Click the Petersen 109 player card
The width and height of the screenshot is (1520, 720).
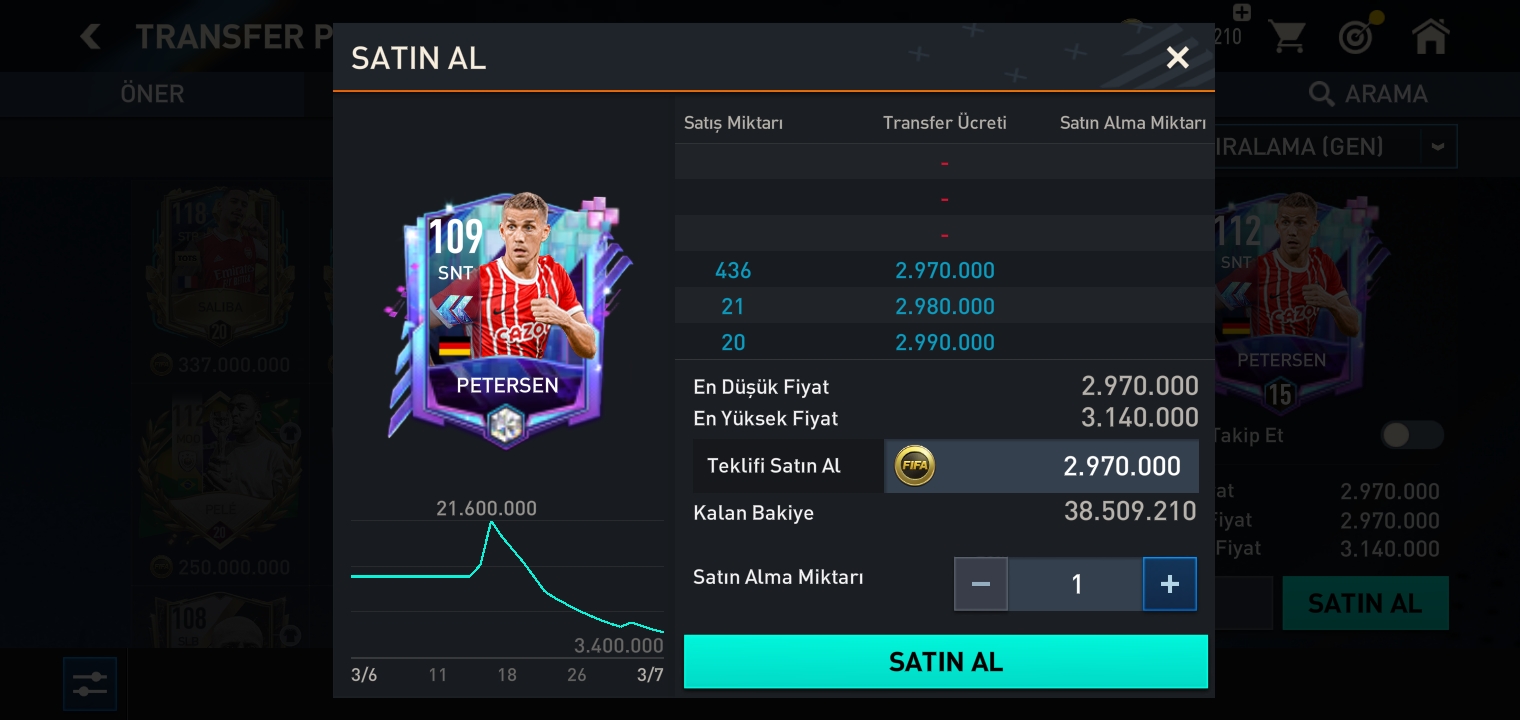[x=509, y=320]
